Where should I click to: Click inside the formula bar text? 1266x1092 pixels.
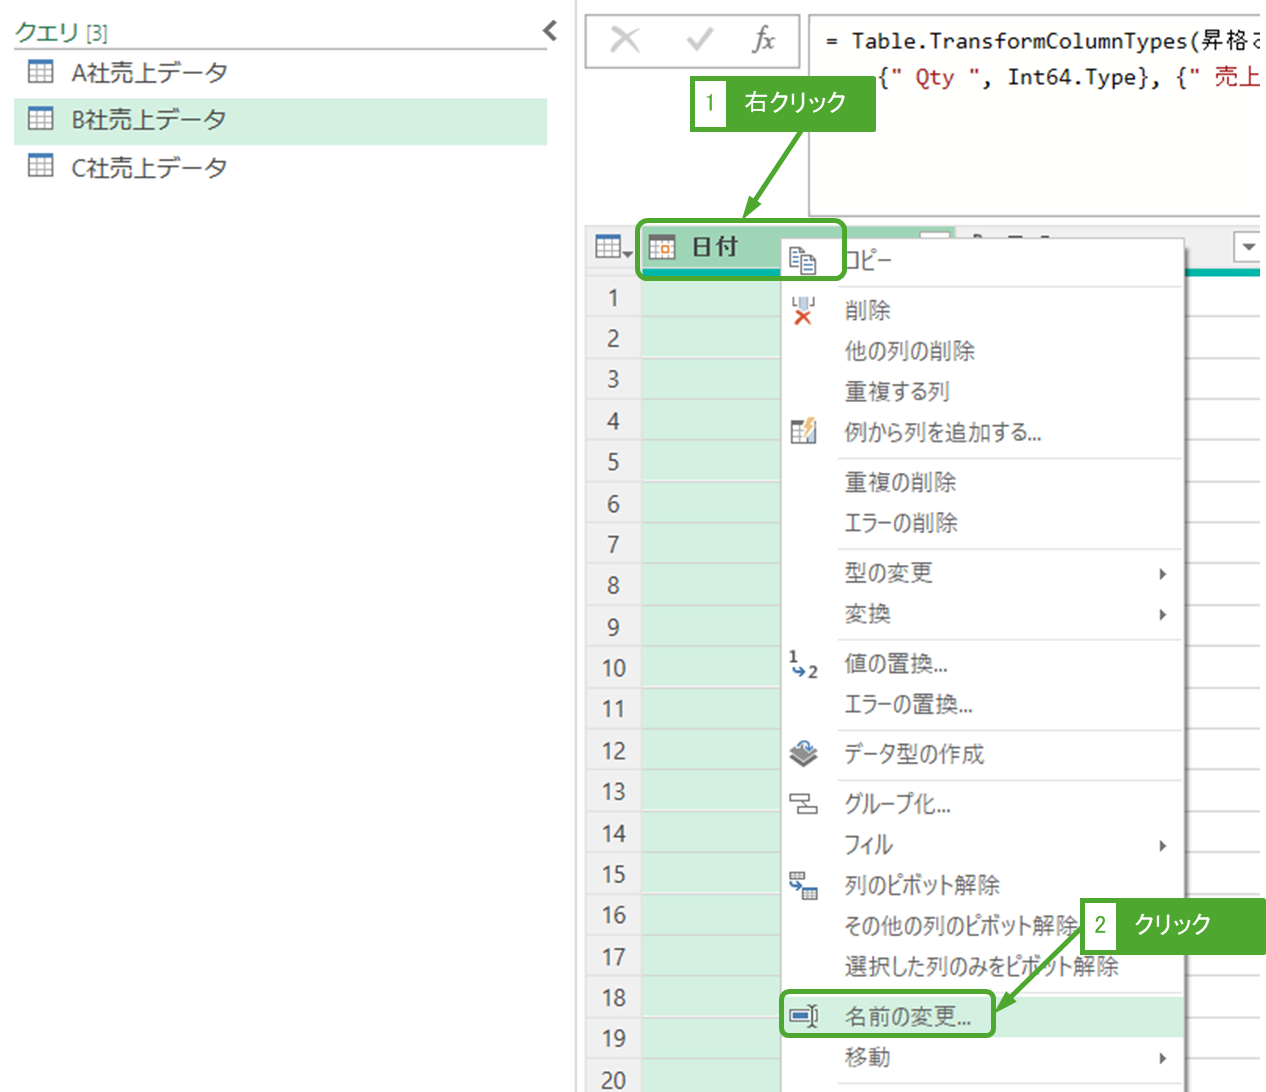tap(1030, 120)
